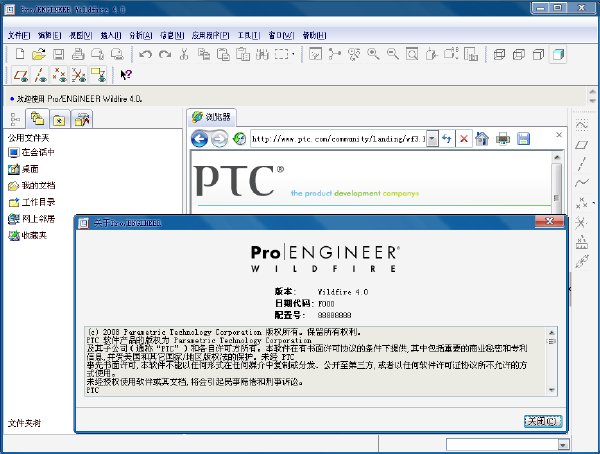This screenshot has width=600, height=454.
Task: Save the browser page with the disk icon
Action: pos(523,139)
